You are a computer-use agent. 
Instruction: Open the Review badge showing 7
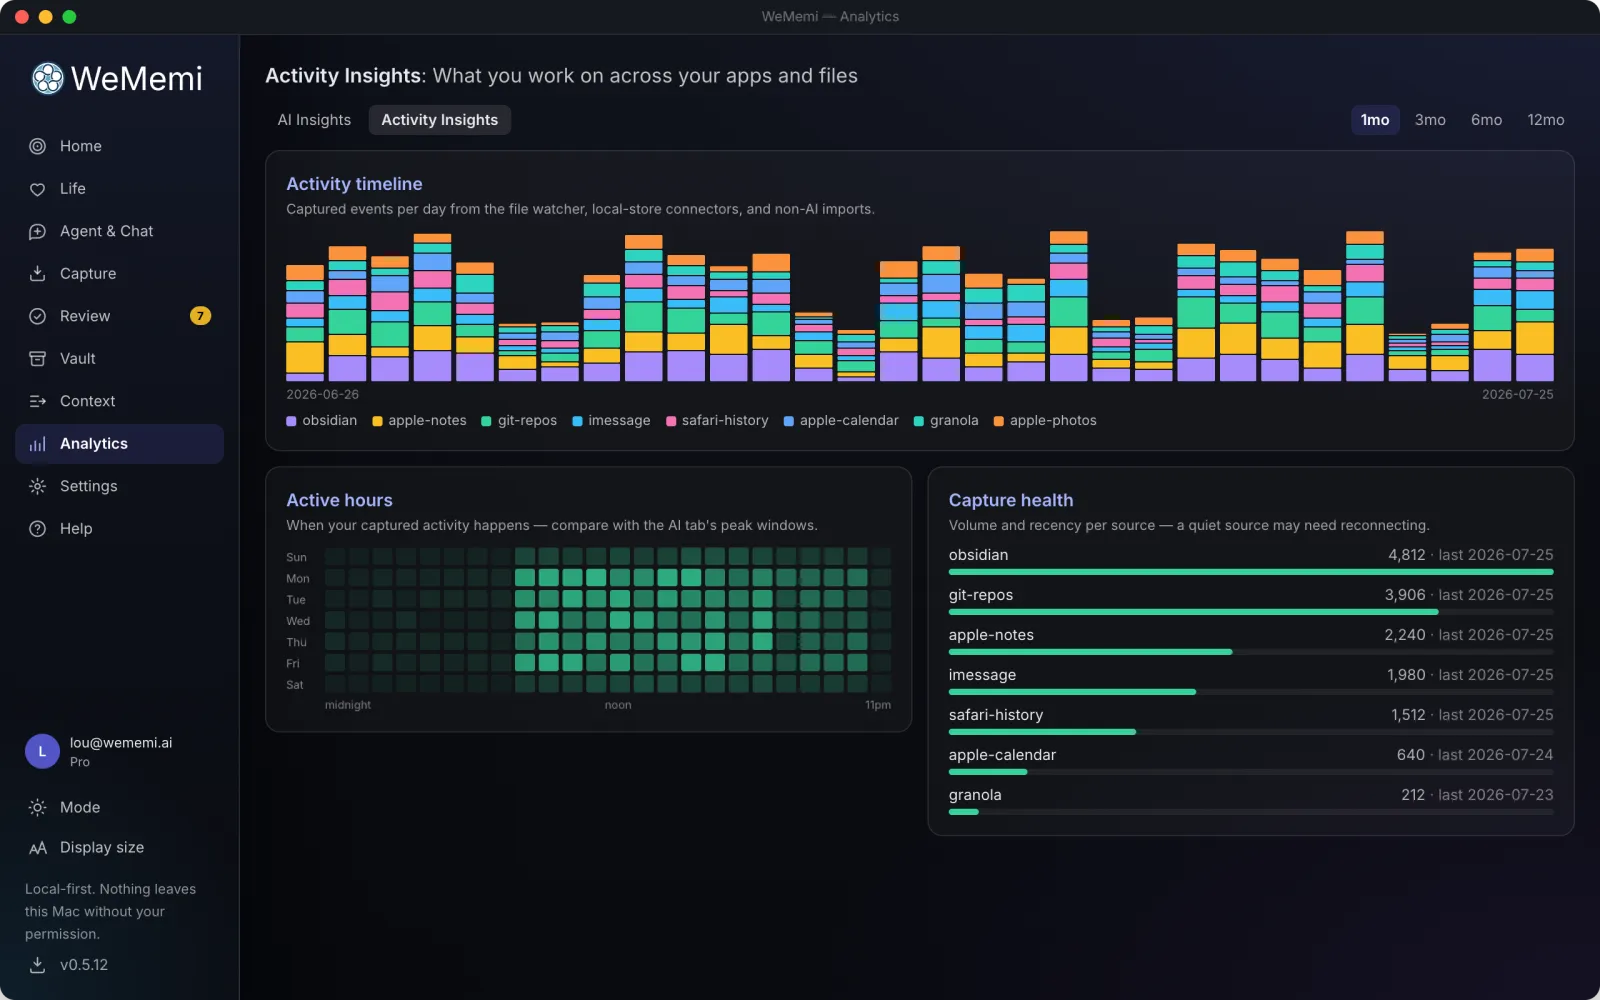[200, 316]
